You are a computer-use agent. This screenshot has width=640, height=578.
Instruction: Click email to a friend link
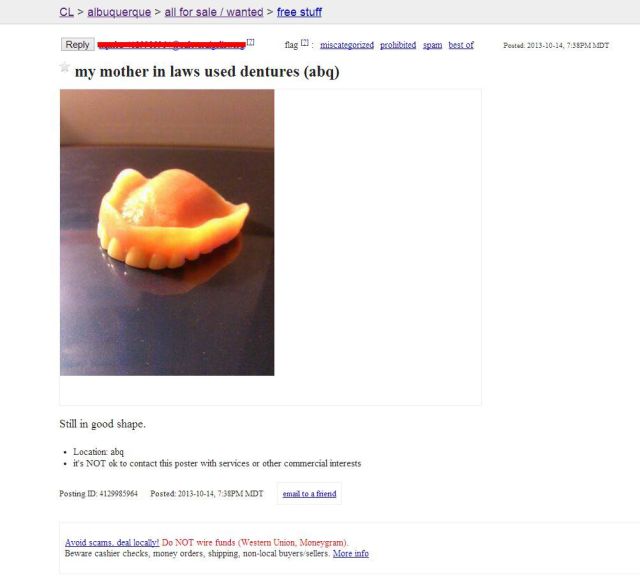pyautogui.click(x=309, y=494)
